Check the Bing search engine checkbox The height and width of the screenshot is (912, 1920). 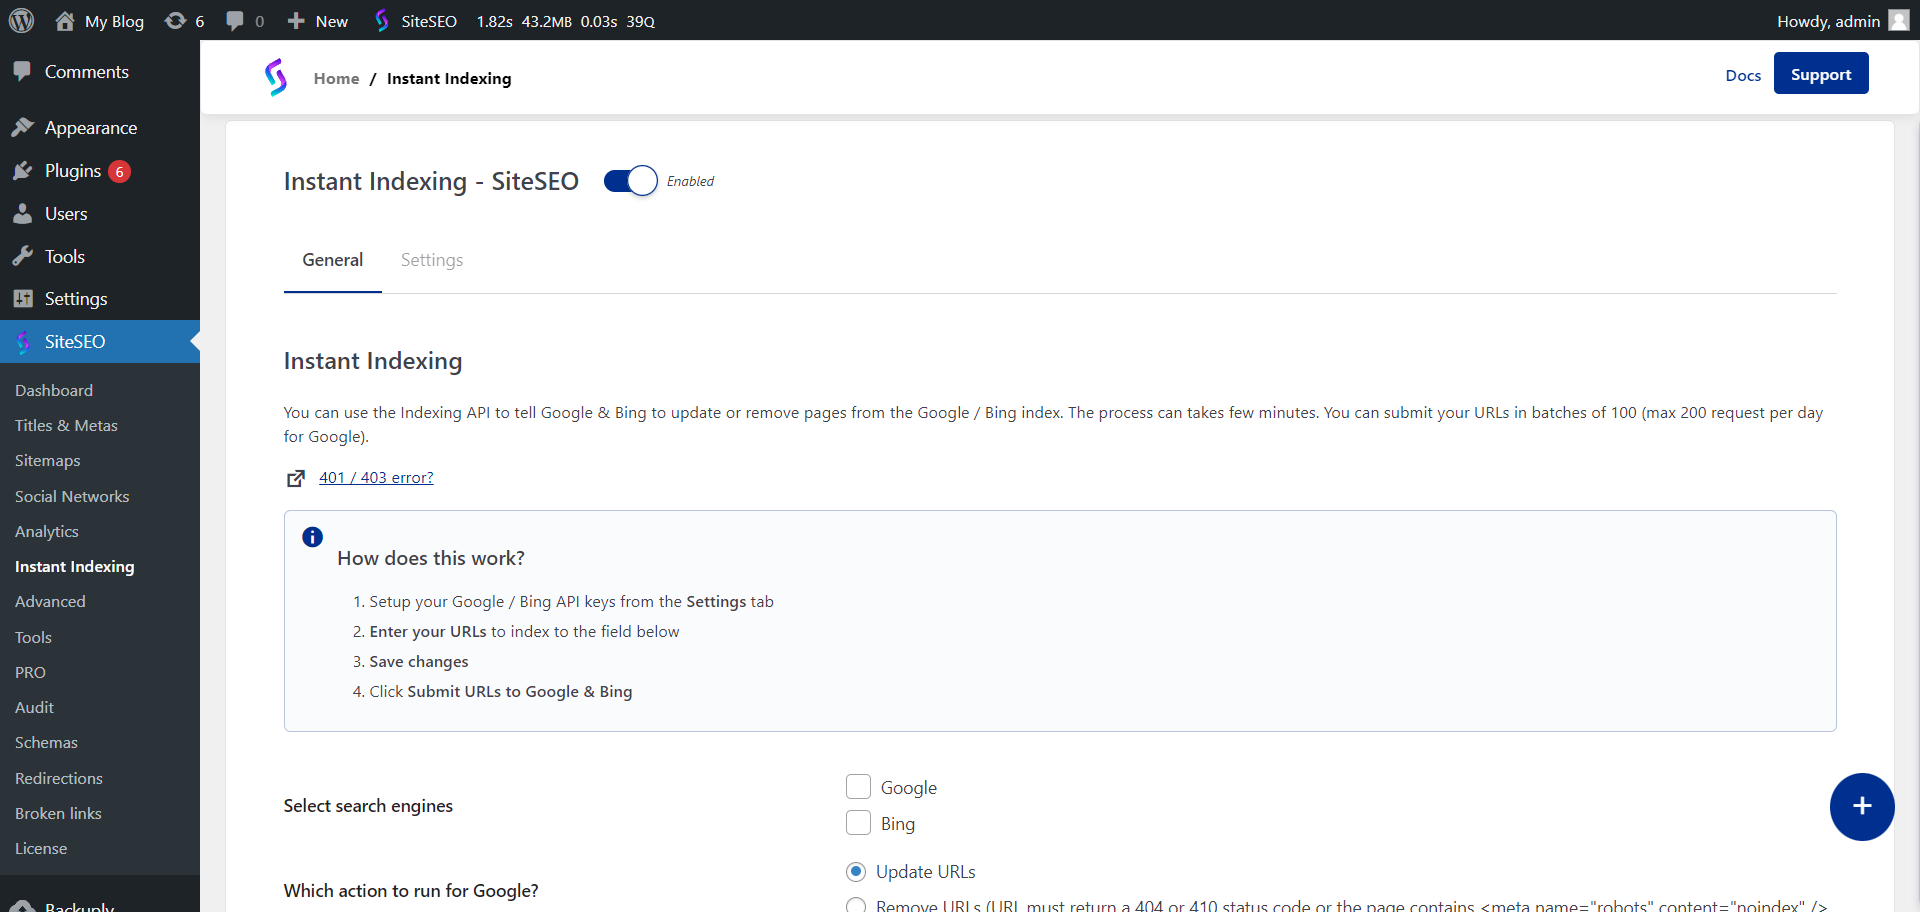(x=858, y=823)
